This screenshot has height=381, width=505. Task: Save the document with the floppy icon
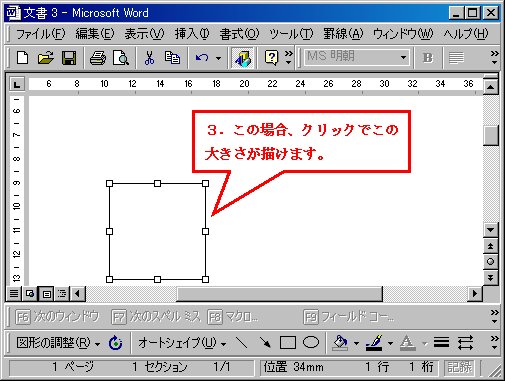click(x=69, y=58)
